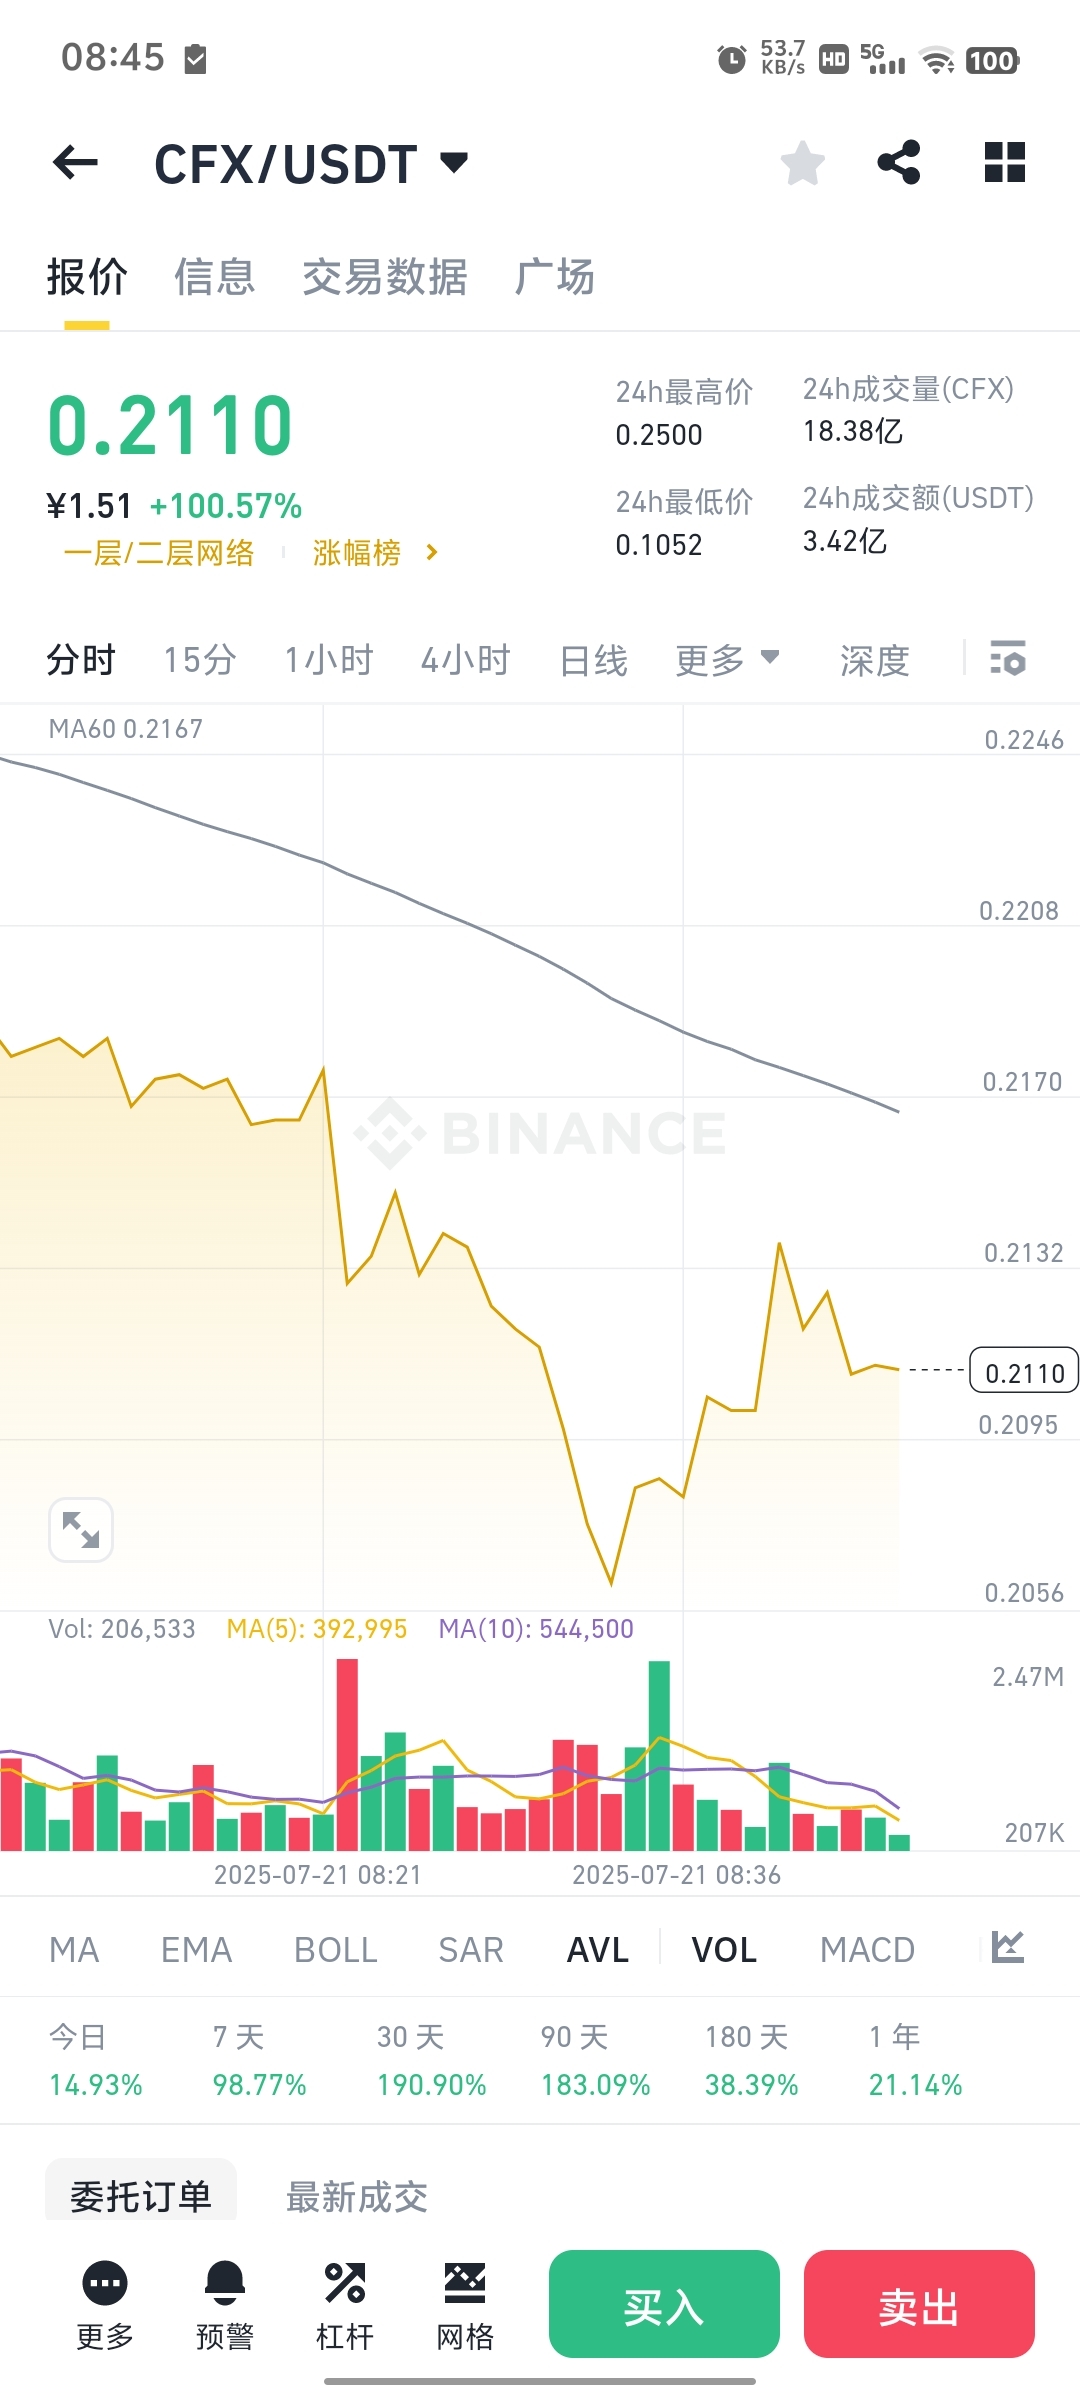1080x2388 pixels.
Task: Switch to 交易数据 tab
Action: 385,277
